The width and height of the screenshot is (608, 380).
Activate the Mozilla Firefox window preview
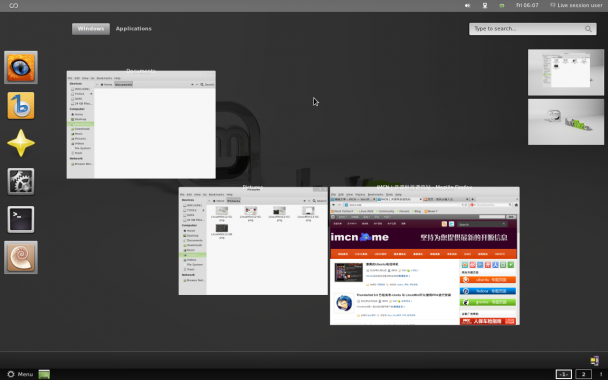(425, 256)
